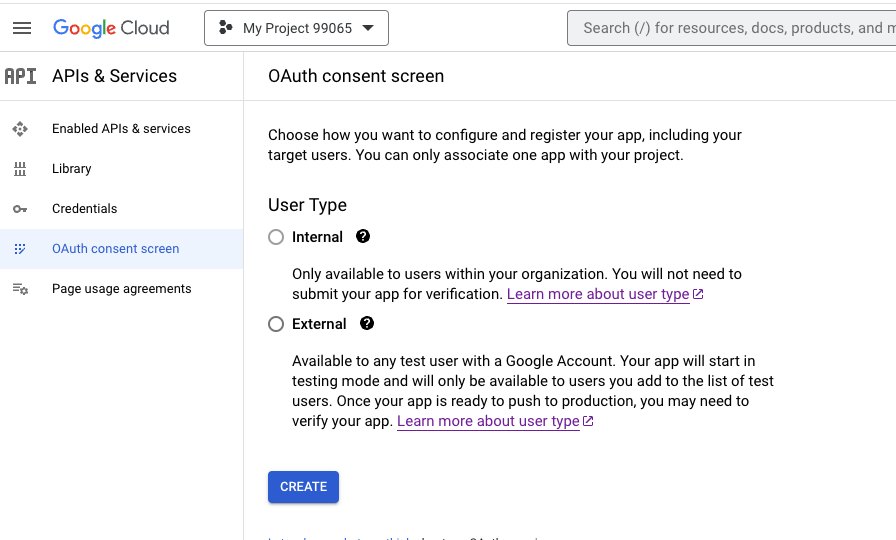Image resolution: width=896 pixels, height=540 pixels.
Task: Open Page usage agreements
Action: [121, 289]
